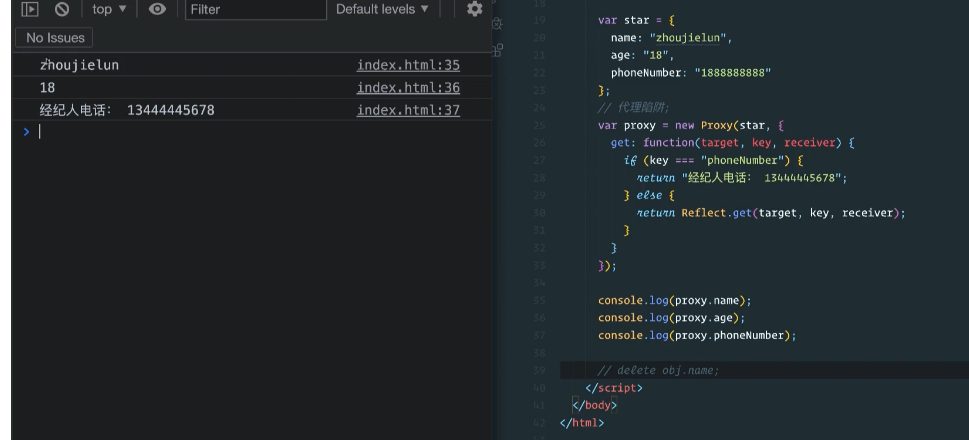Click the "} else {" line
Viewport: 969px width, 440px height.
tap(650, 195)
